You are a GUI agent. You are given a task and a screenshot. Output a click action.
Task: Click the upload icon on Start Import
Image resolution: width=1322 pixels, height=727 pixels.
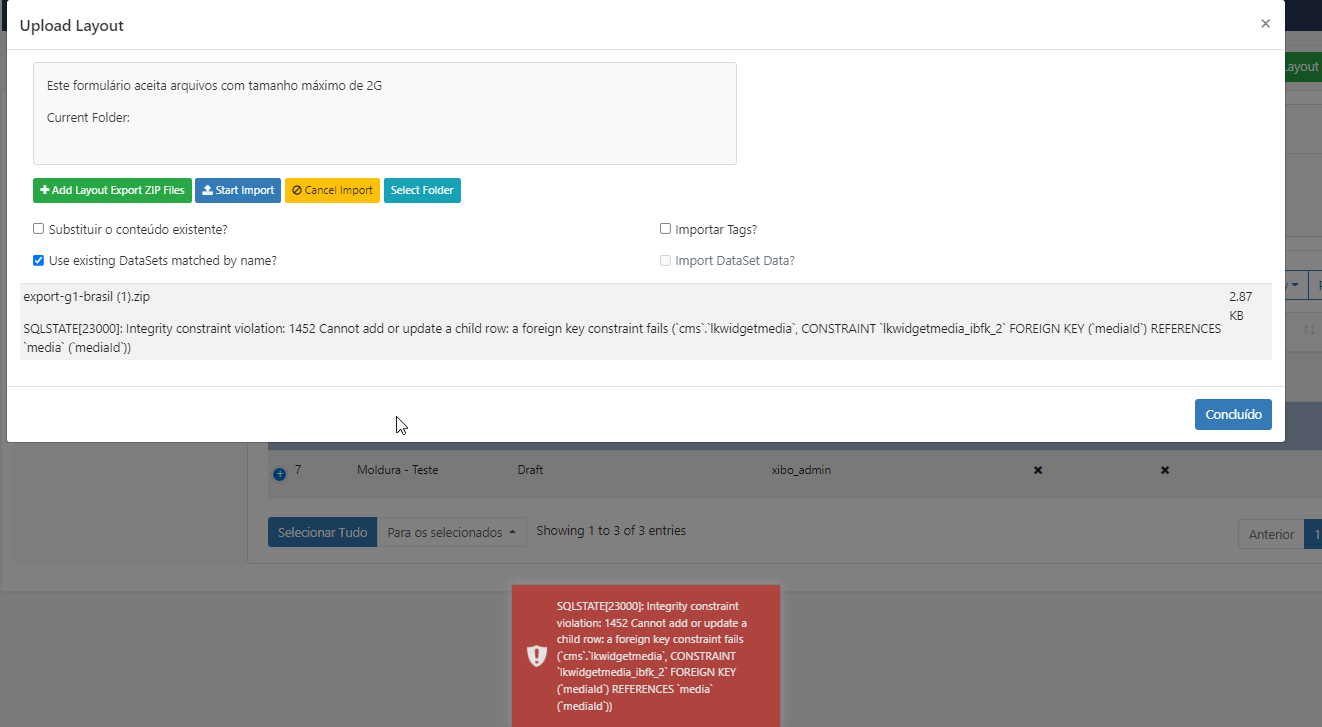click(207, 190)
